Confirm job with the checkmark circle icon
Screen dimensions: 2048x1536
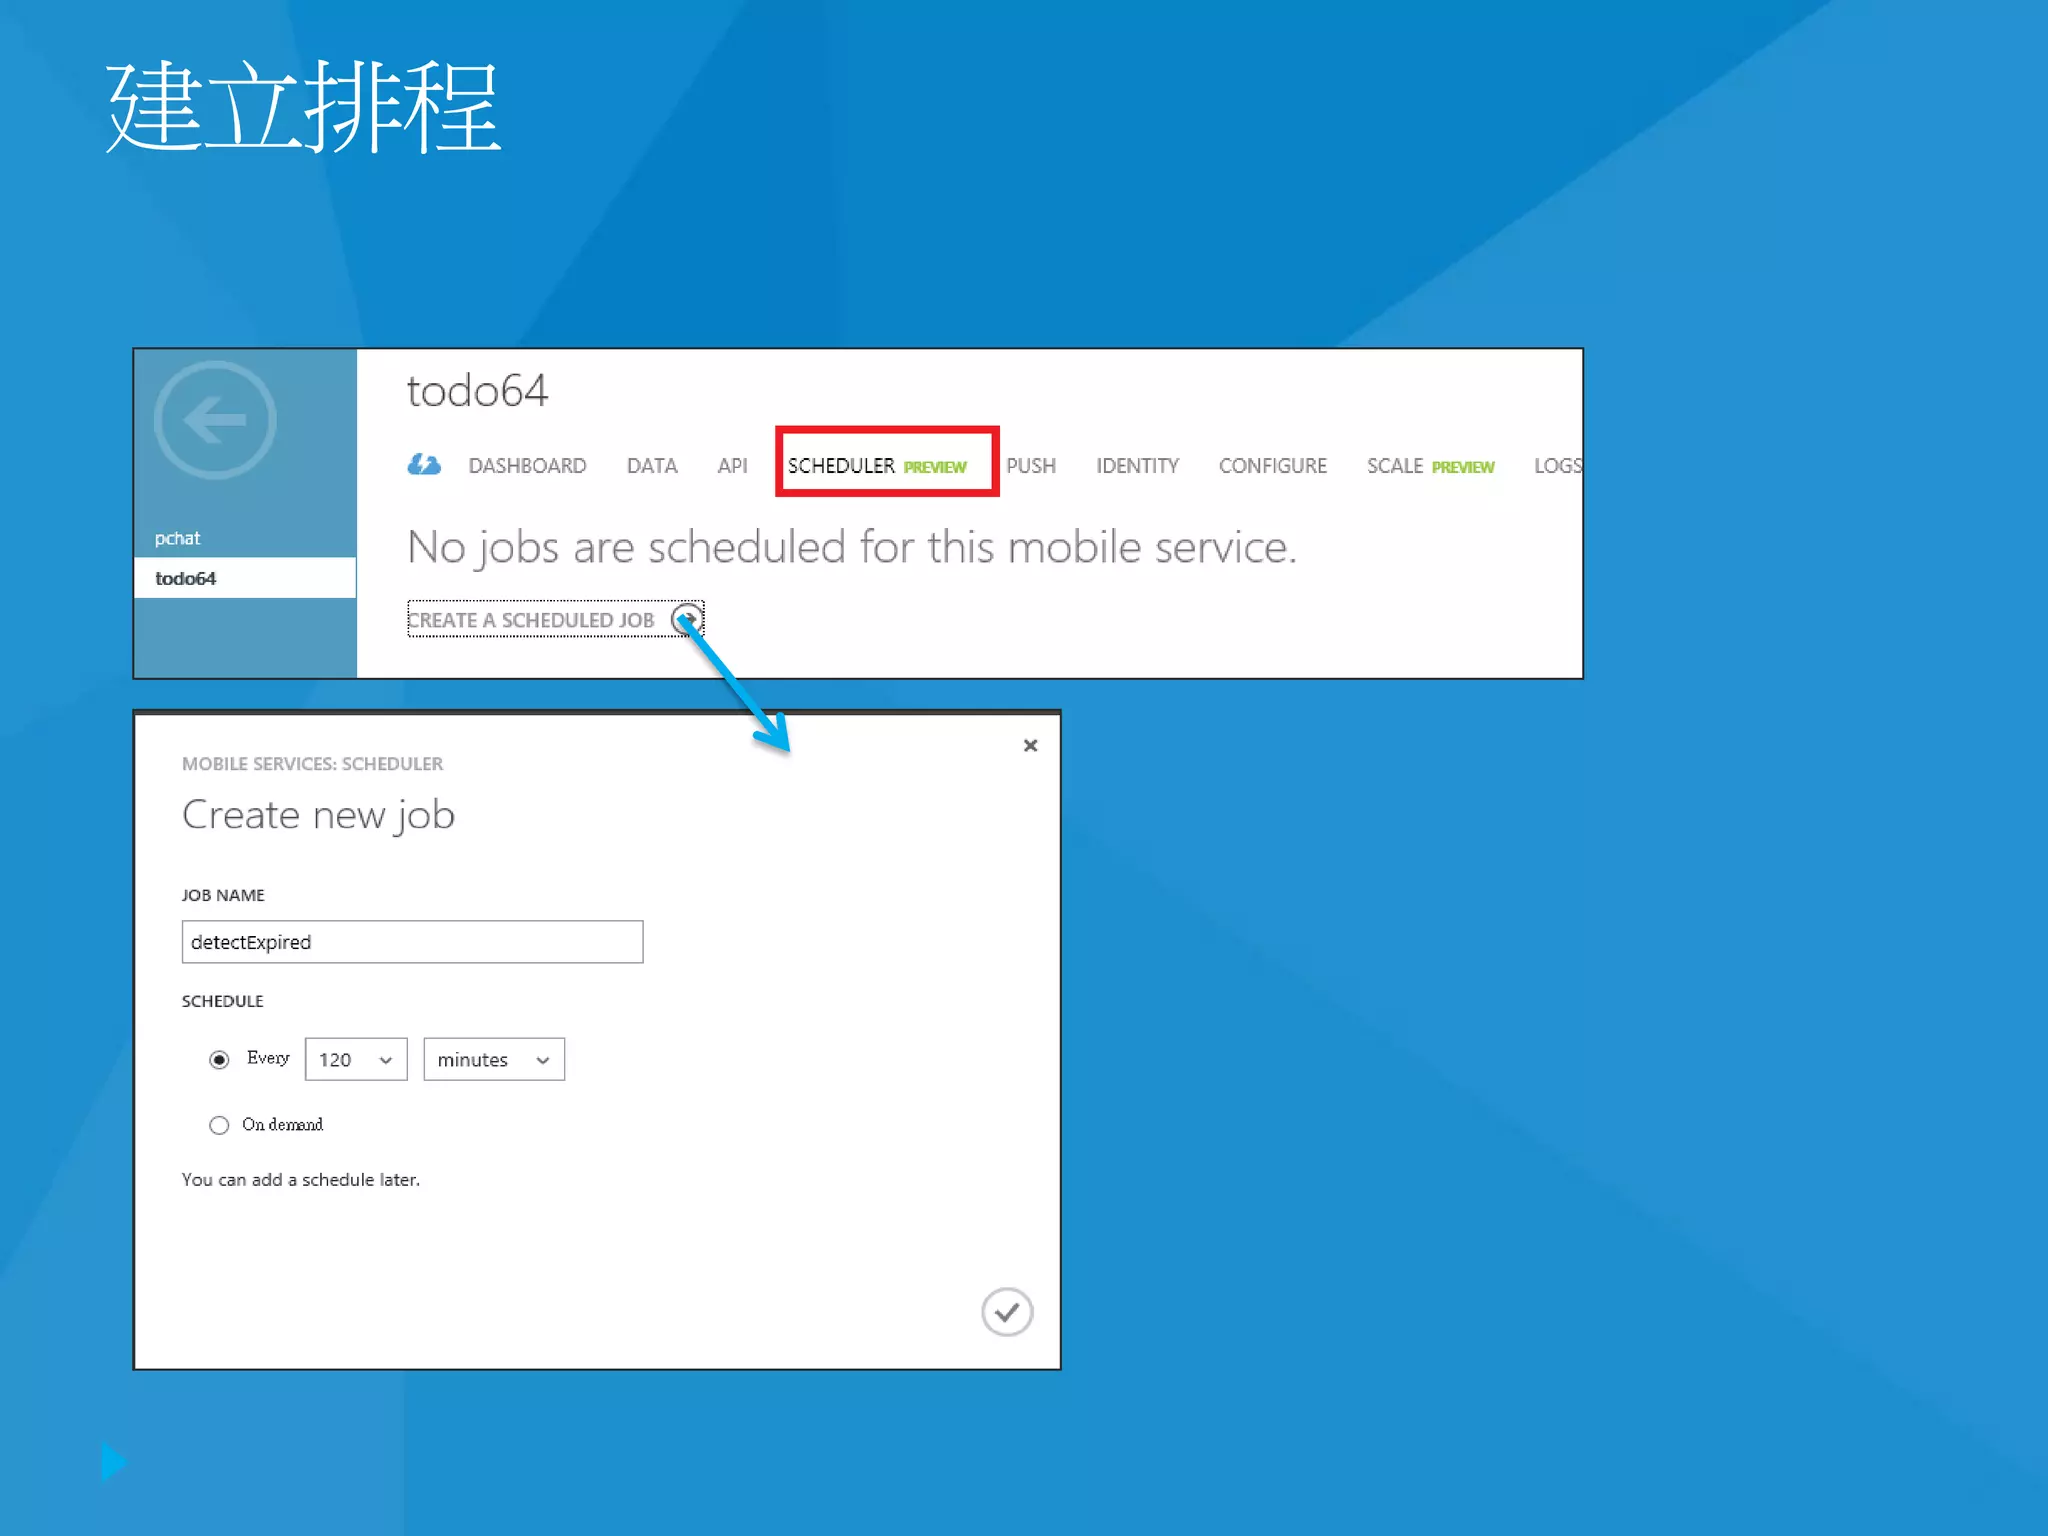1006,1312
